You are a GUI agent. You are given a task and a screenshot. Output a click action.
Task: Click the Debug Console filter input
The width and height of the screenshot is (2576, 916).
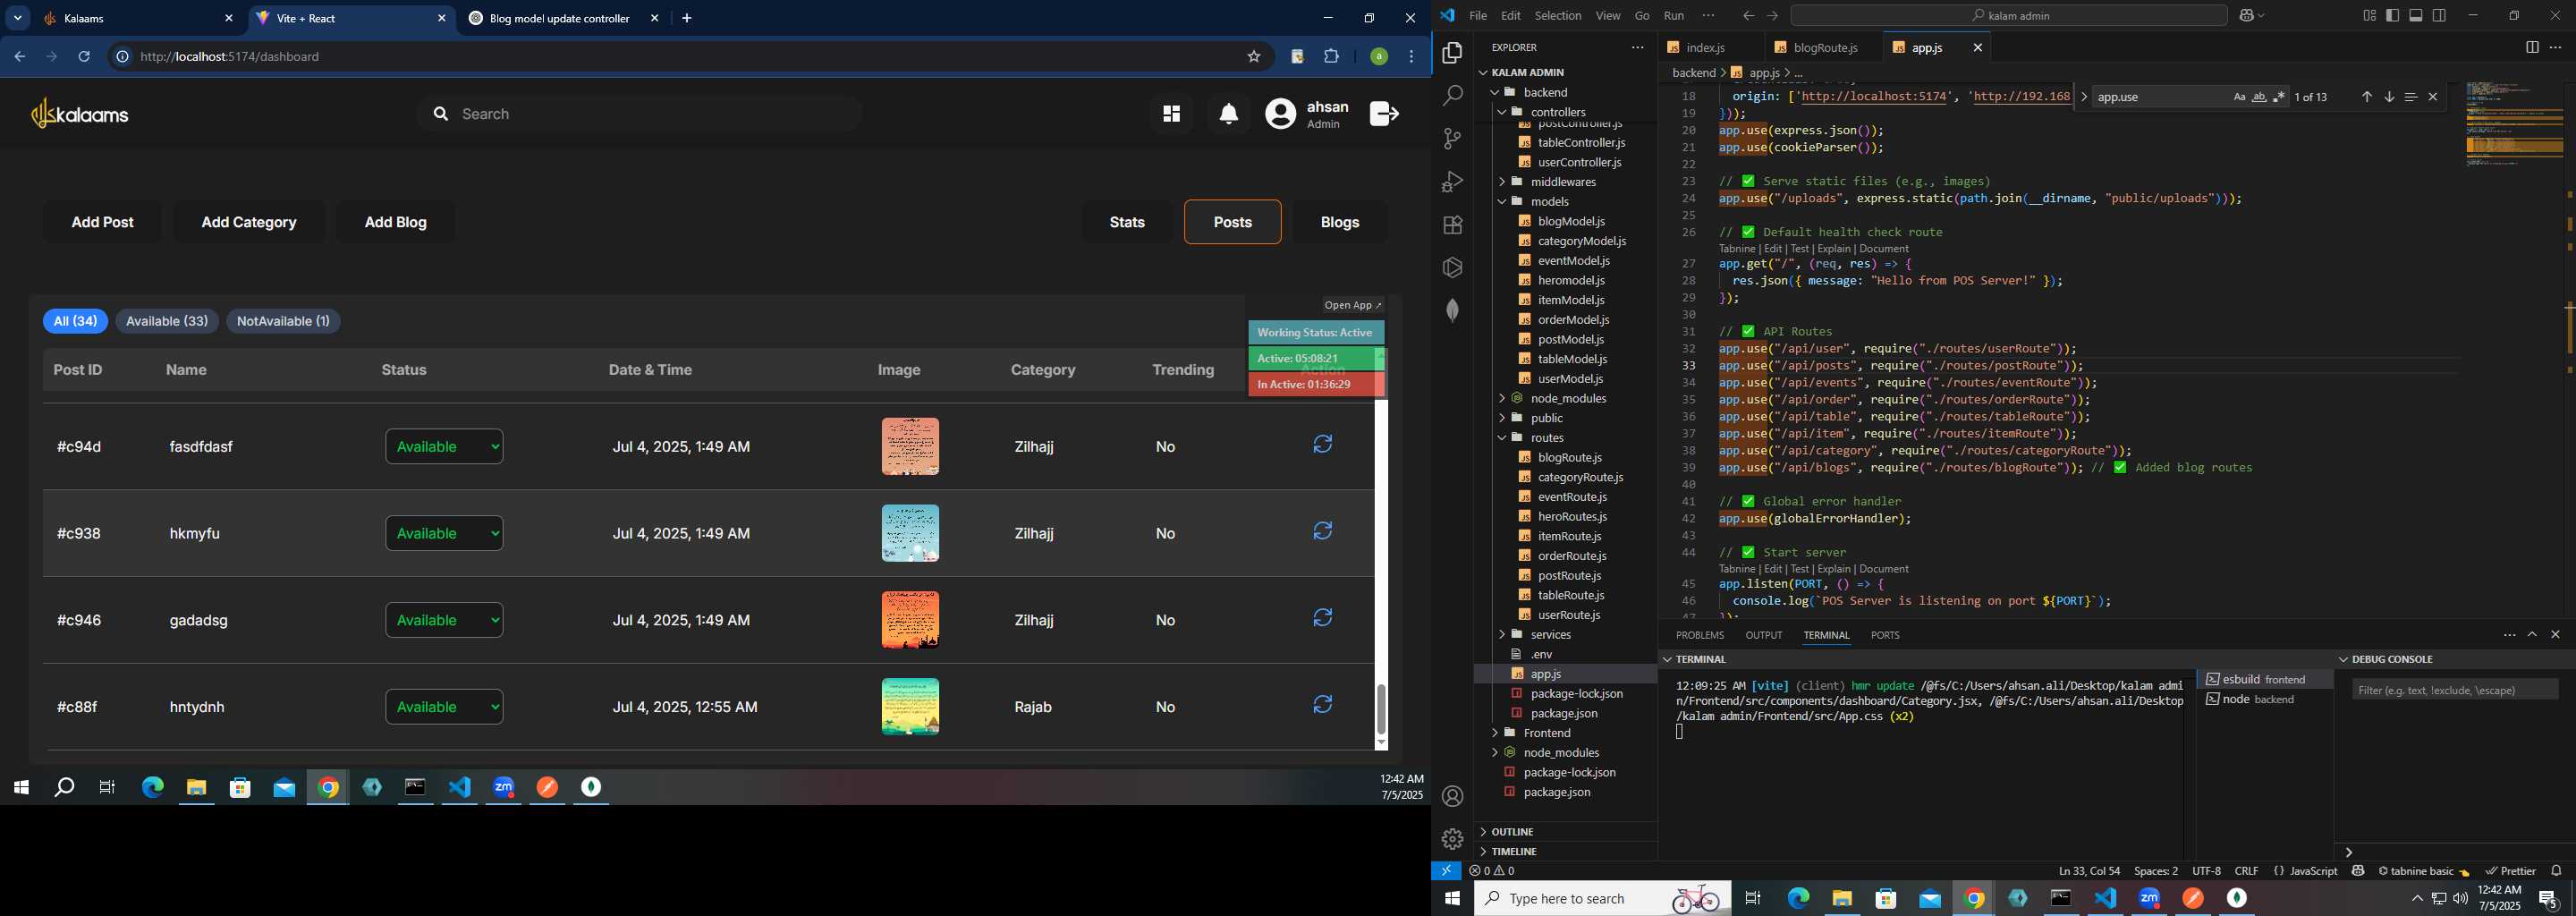(x=2455, y=690)
